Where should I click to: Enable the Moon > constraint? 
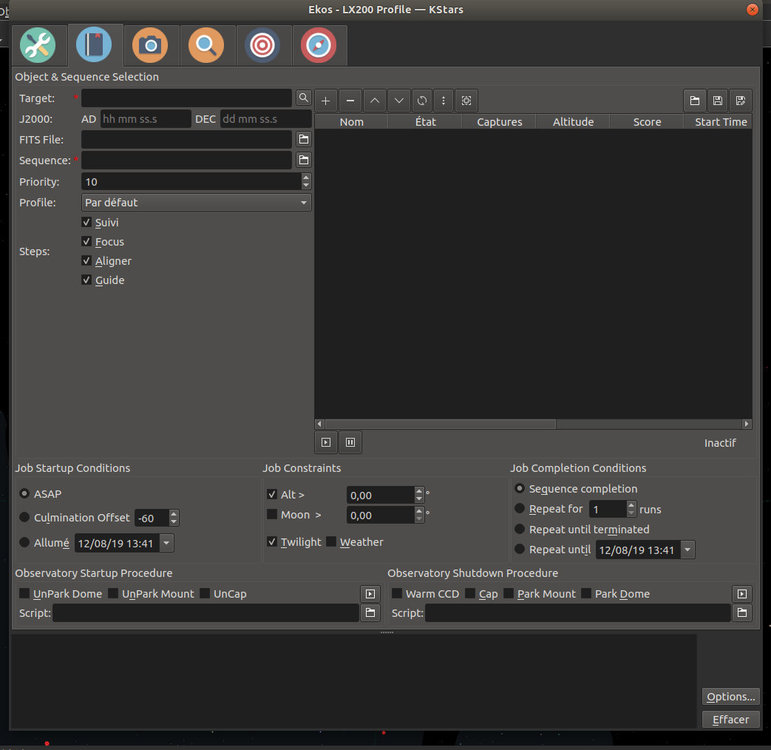272,514
